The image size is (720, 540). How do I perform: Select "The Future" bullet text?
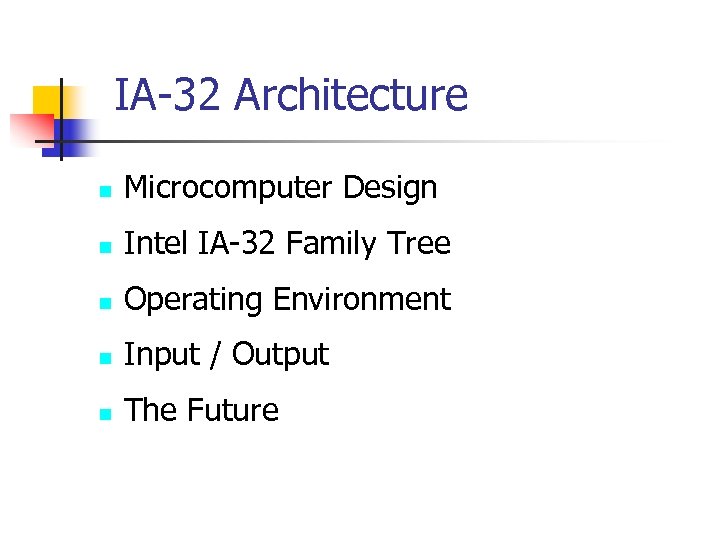tap(201, 411)
